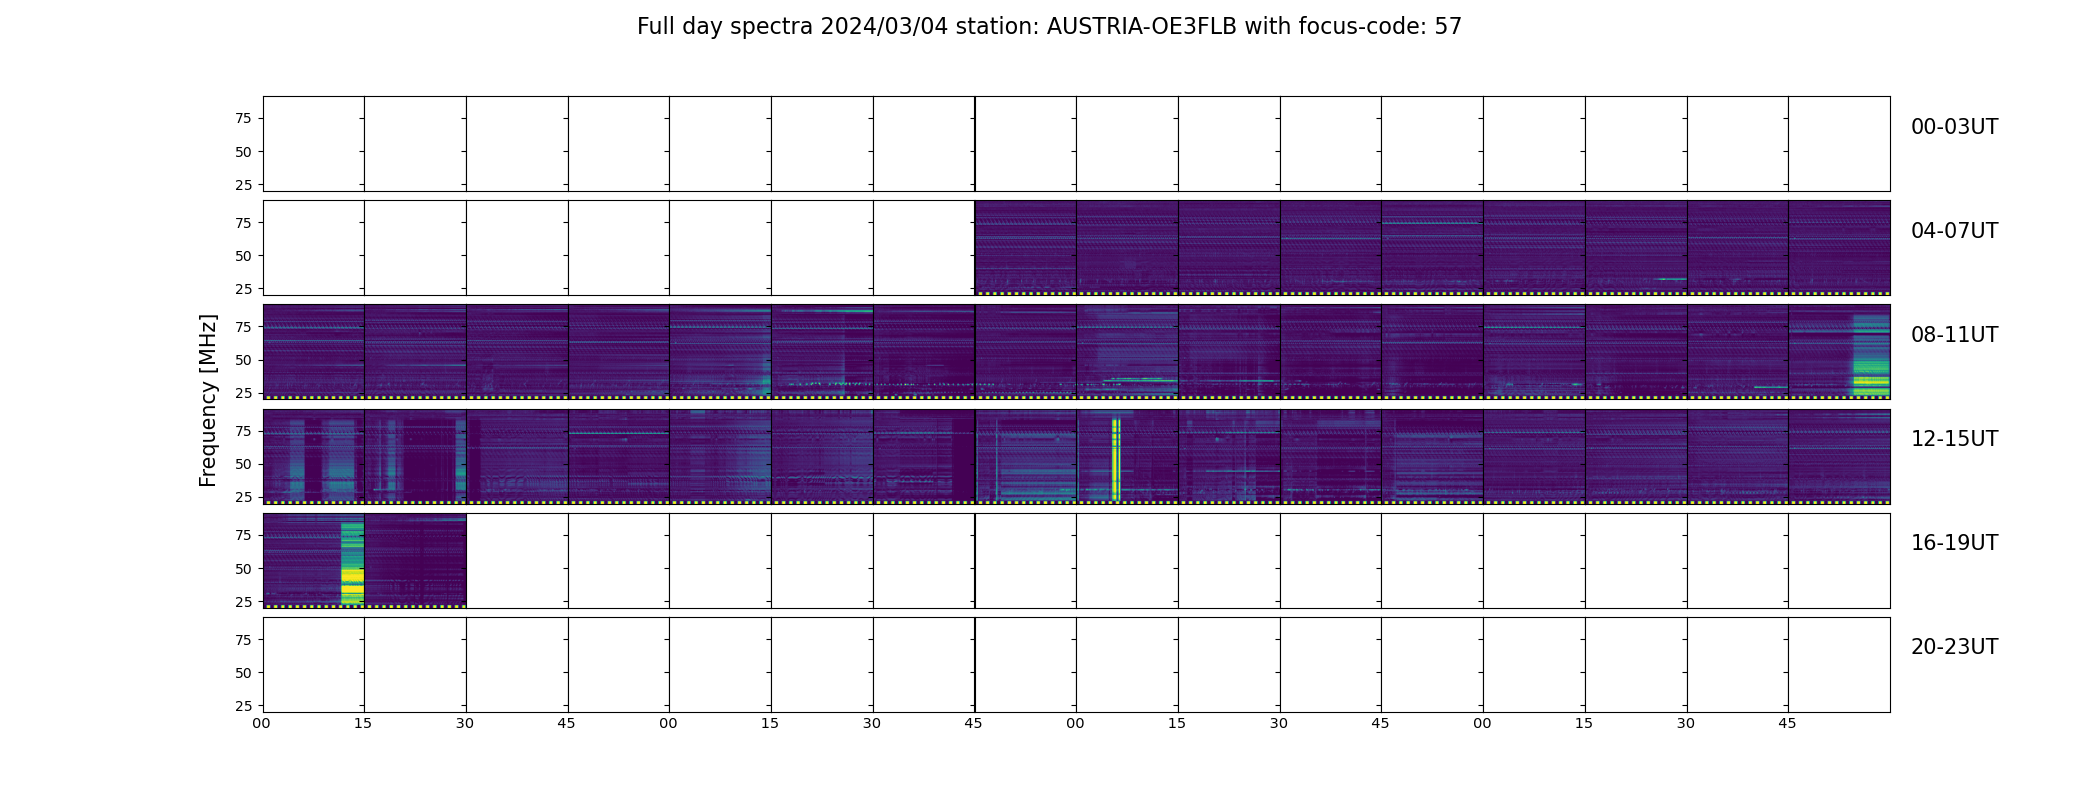Click the '12-15UT' row label
The image size is (2100, 800).
1954,439
